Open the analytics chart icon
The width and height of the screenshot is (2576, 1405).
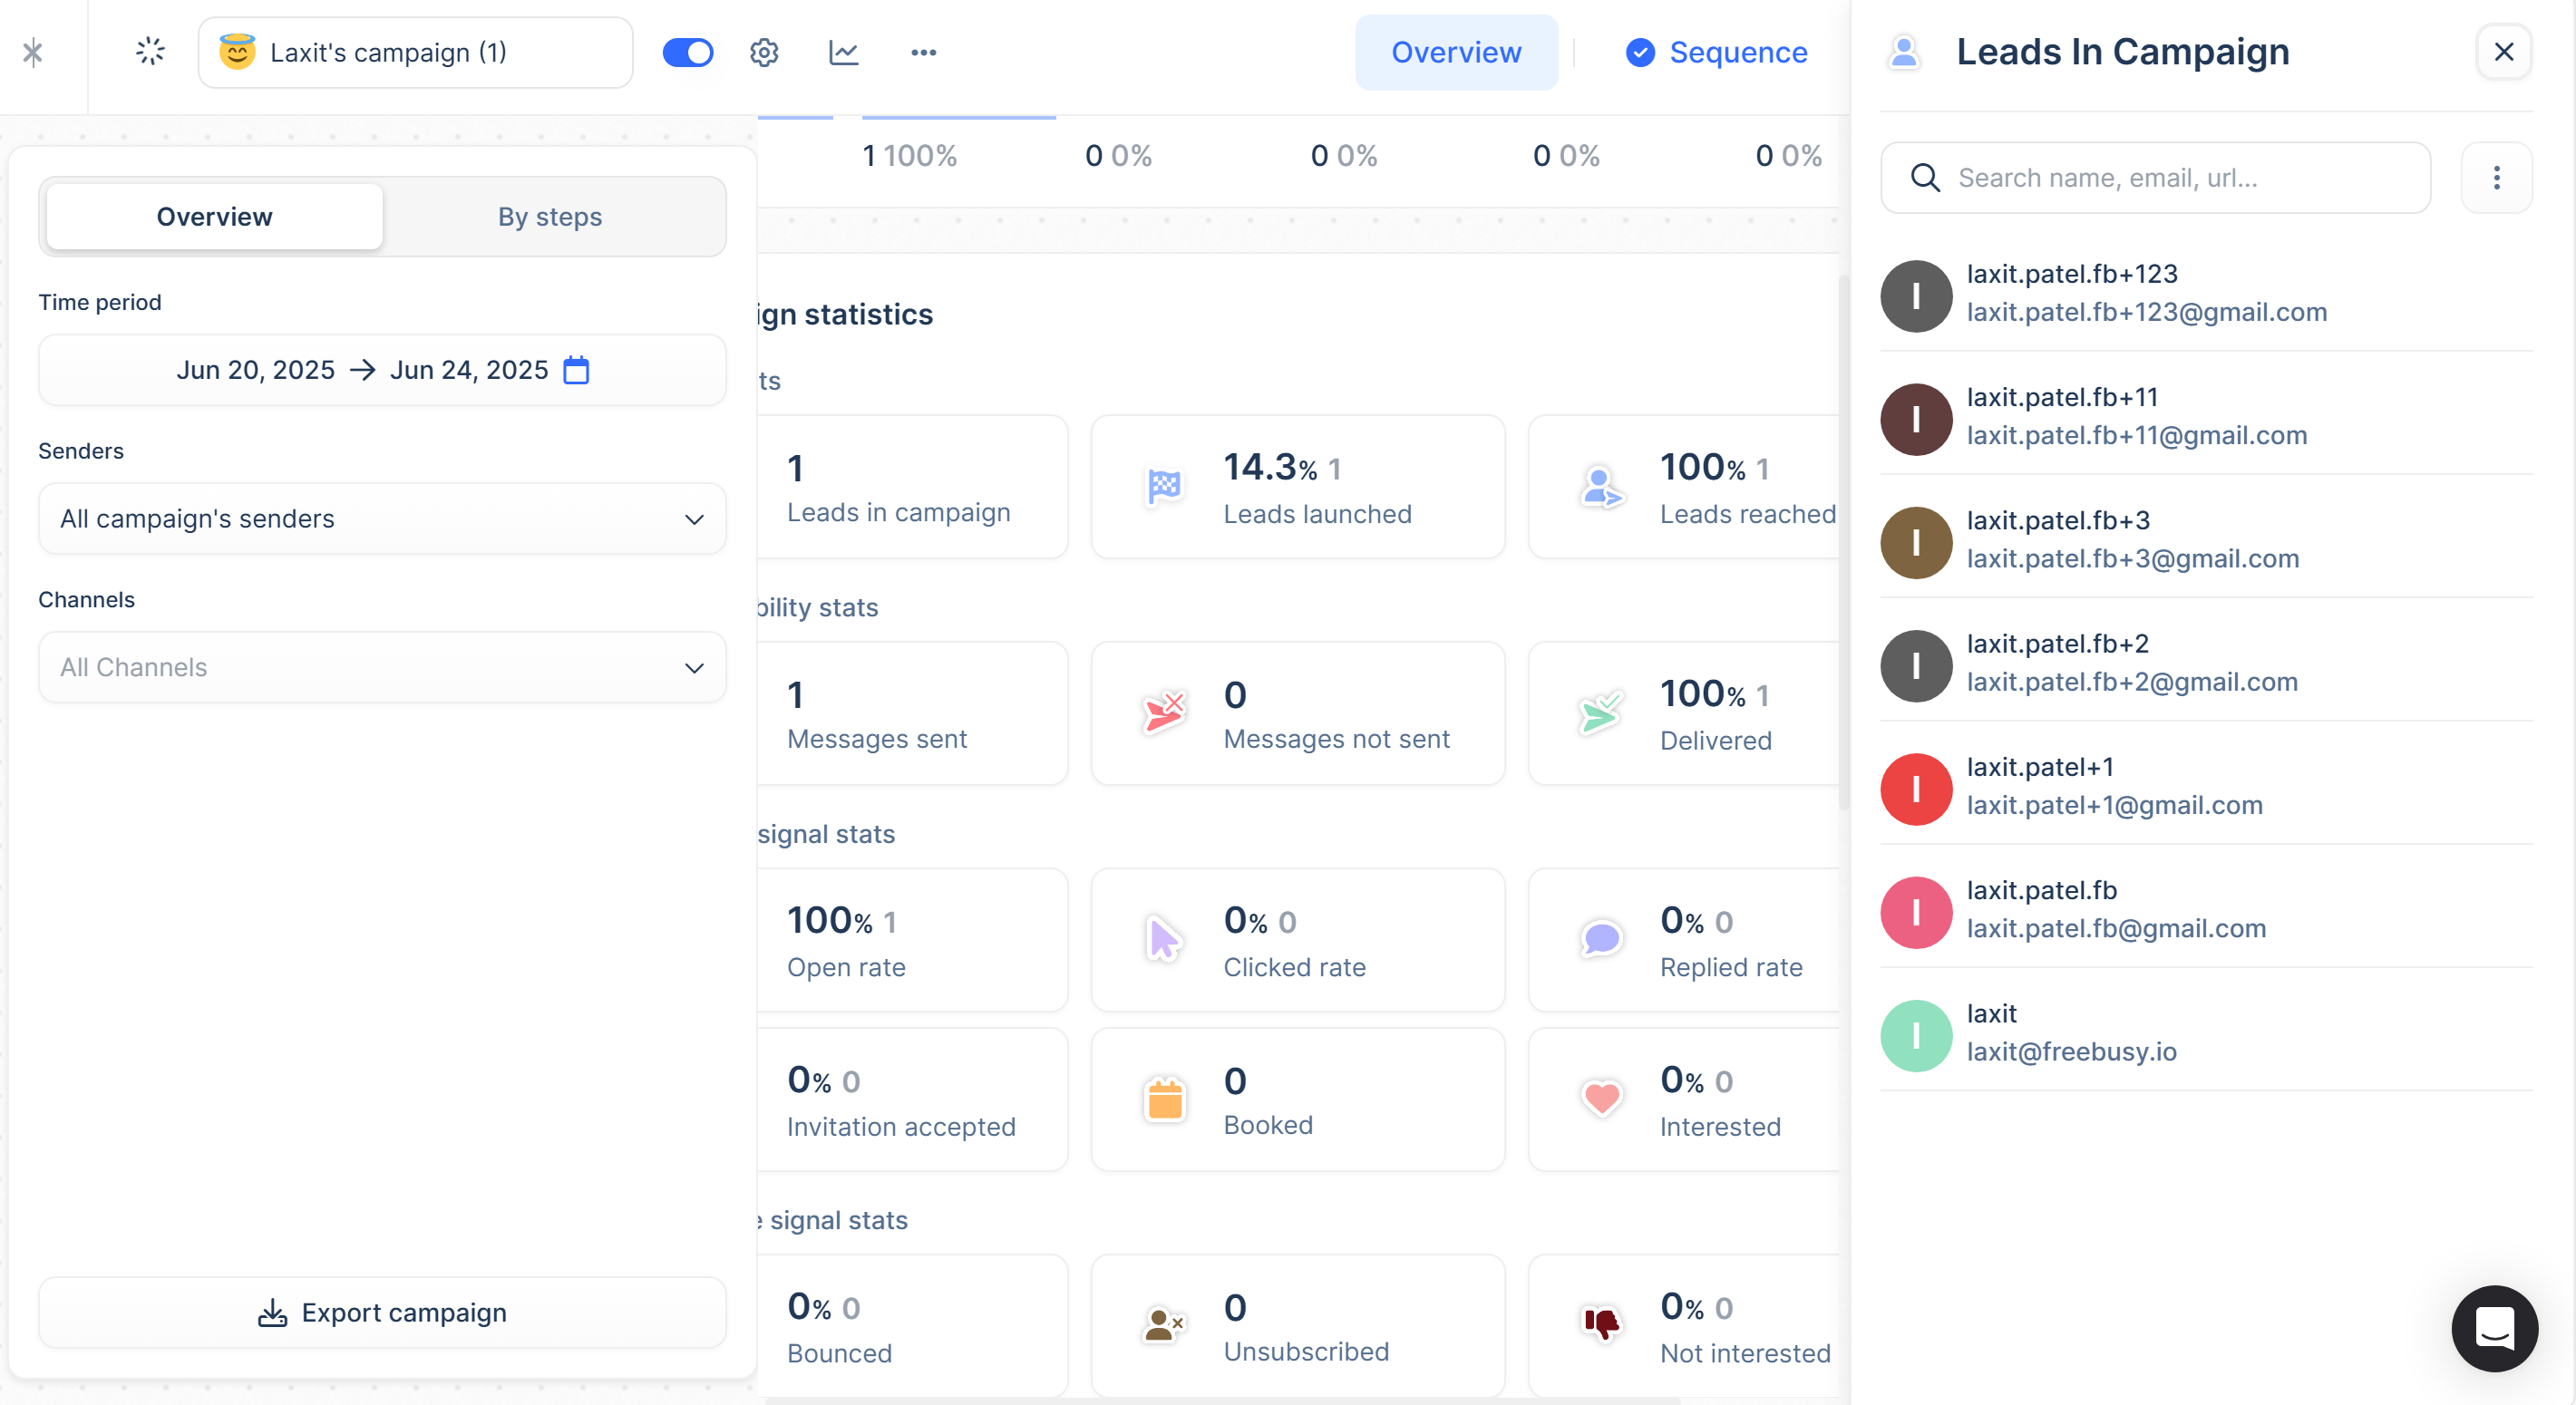coord(844,52)
